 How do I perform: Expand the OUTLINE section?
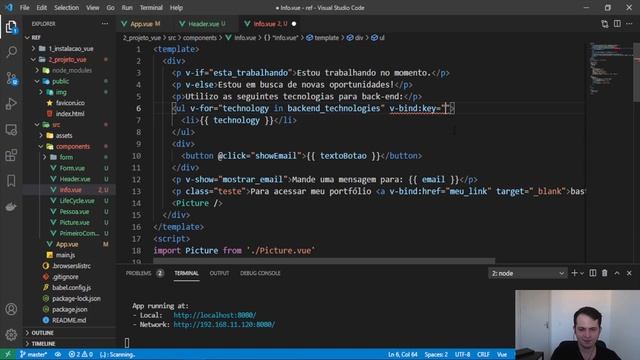point(42,333)
